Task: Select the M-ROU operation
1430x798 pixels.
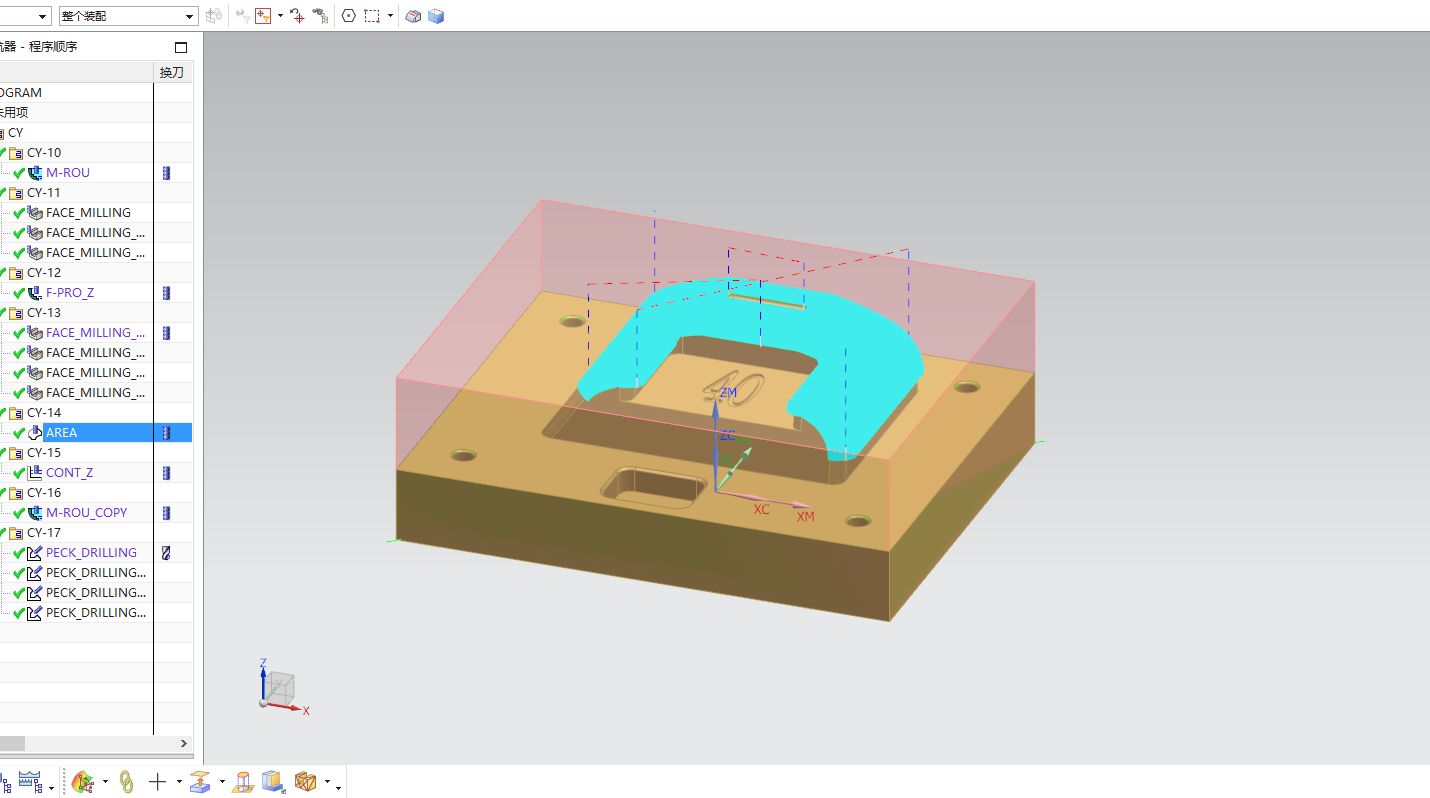Action: (x=68, y=173)
